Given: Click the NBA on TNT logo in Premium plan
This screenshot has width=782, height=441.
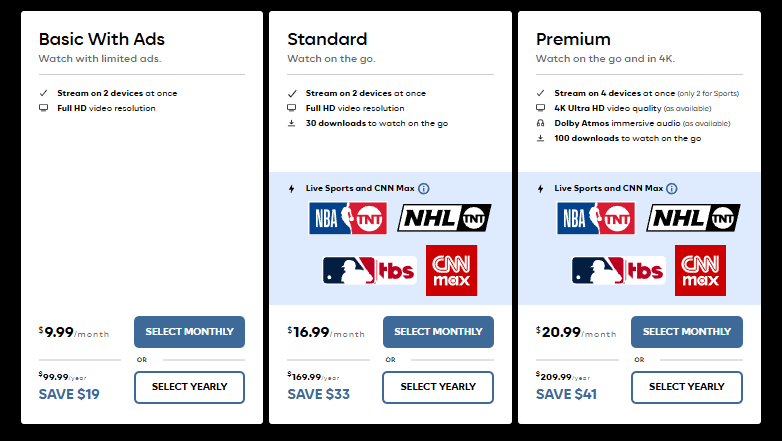Looking at the screenshot, I should (x=596, y=218).
